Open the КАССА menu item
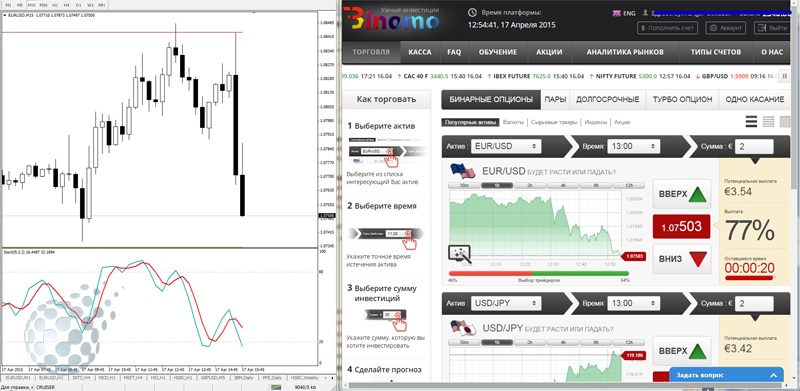Screen dimensions: 800x391 coord(420,52)
